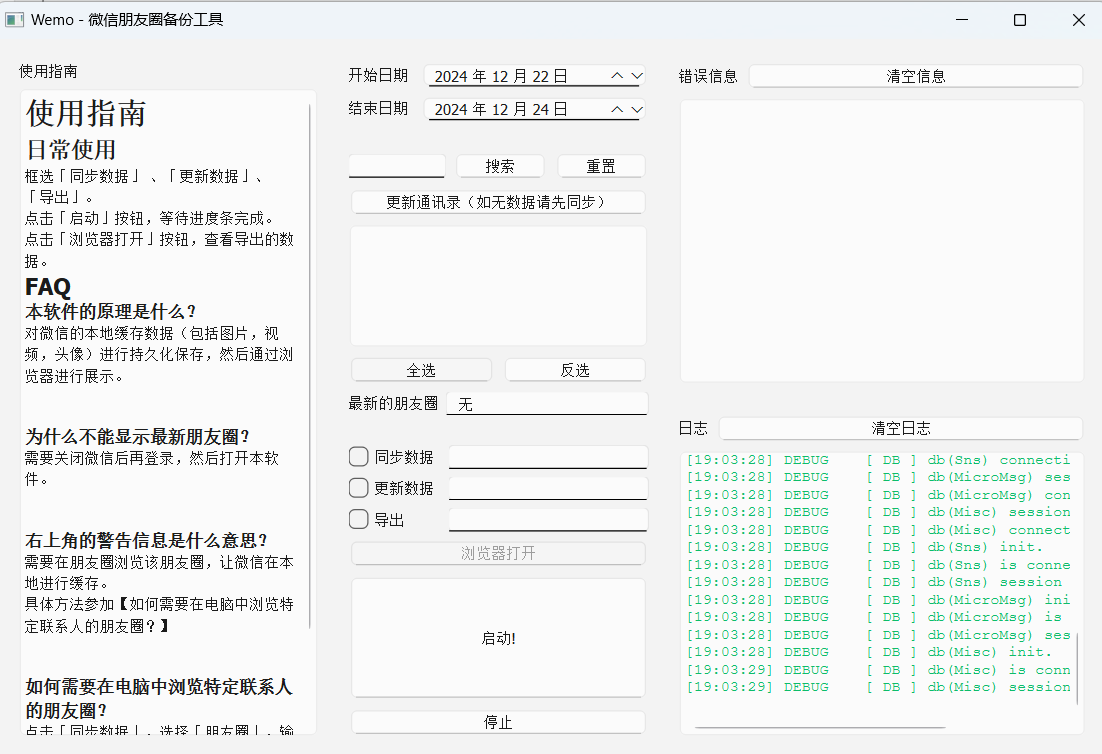This screenshot has width=1102, height=754.
Task: Increase start date with up arrow
Action: 617,76
